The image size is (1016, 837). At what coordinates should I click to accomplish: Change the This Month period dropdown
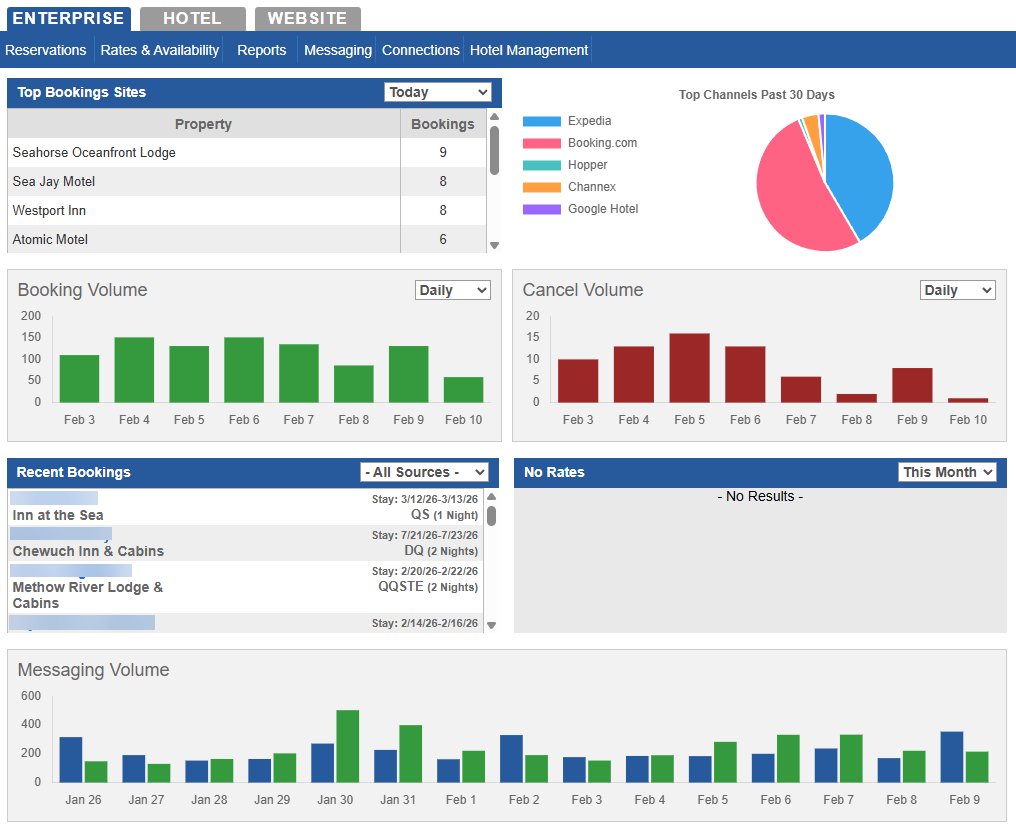tap(947, 472)
